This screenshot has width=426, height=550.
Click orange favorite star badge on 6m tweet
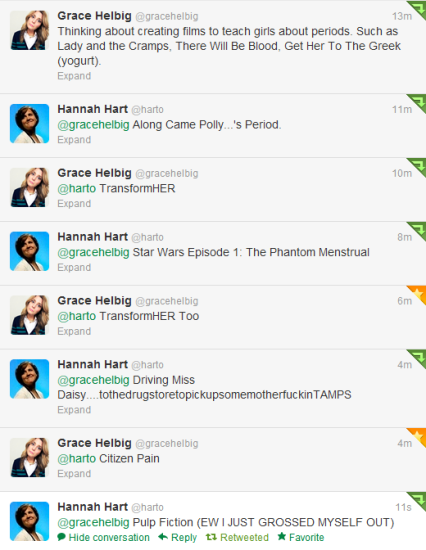click(417, 295)
